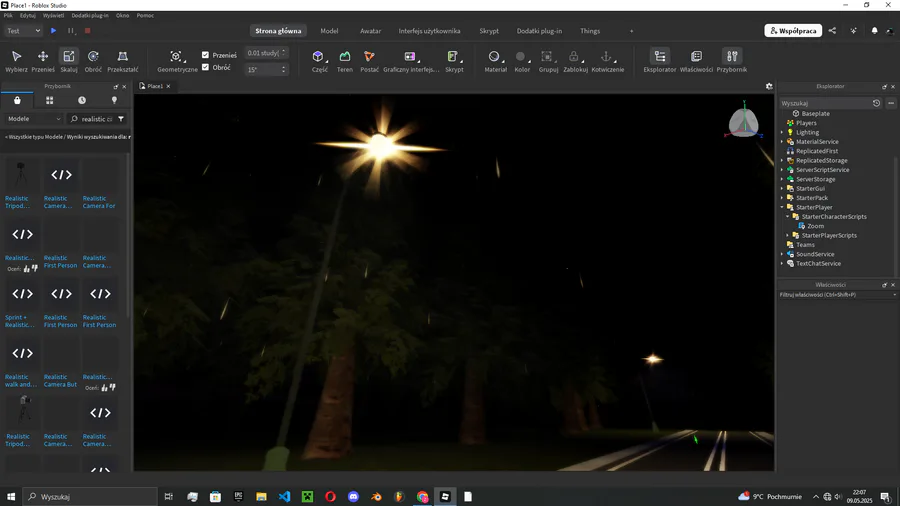Click the Współpraca collaborate button
Viewport: 900px width, 506px height.
(793, 30)
